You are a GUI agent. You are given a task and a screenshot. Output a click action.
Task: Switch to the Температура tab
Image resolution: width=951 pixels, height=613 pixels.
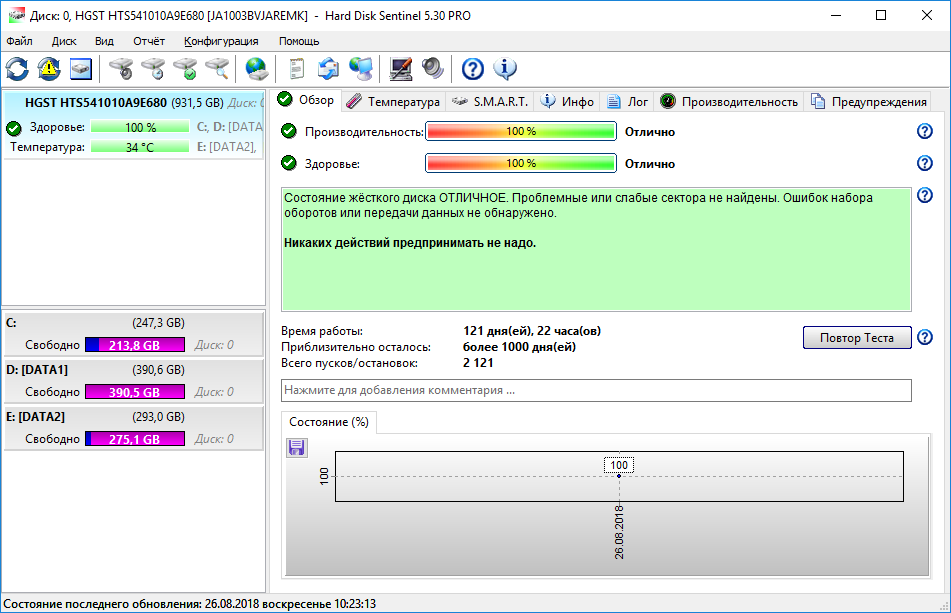[393, 102]
